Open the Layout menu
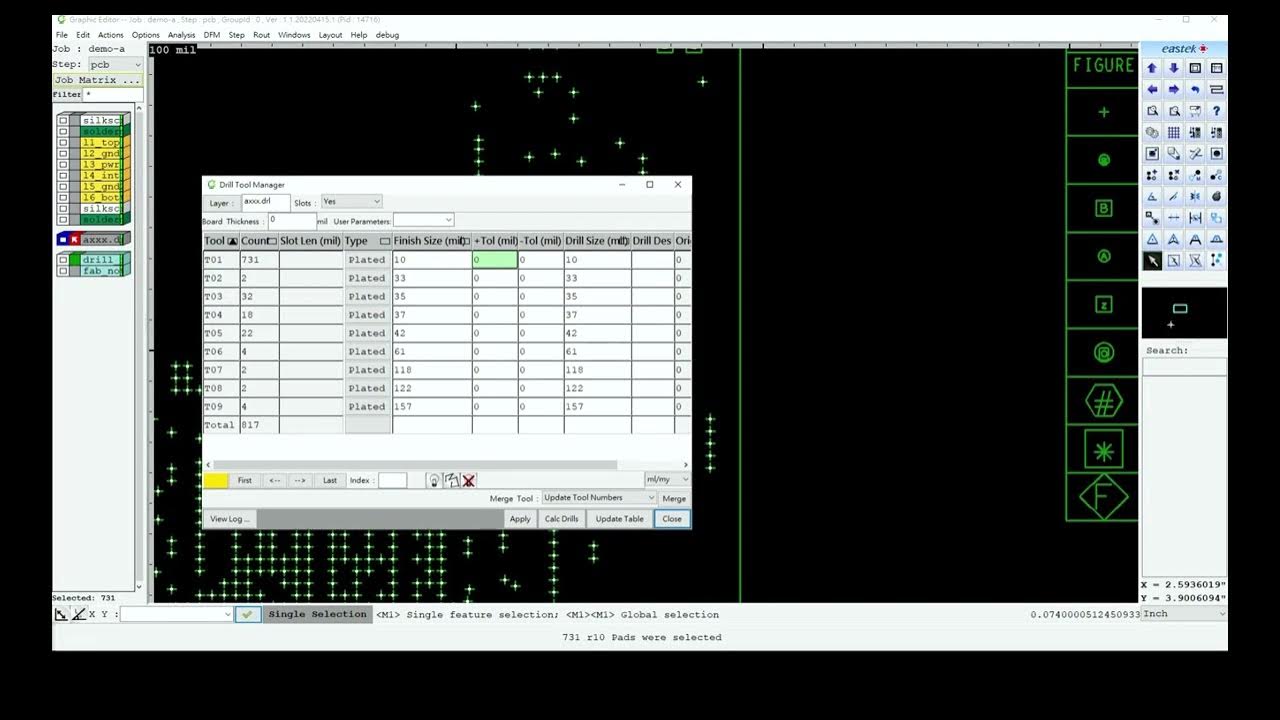Image resolution: width=1280 pixels, height=720 pixels. pyautogui.click(x=330, y=35)
